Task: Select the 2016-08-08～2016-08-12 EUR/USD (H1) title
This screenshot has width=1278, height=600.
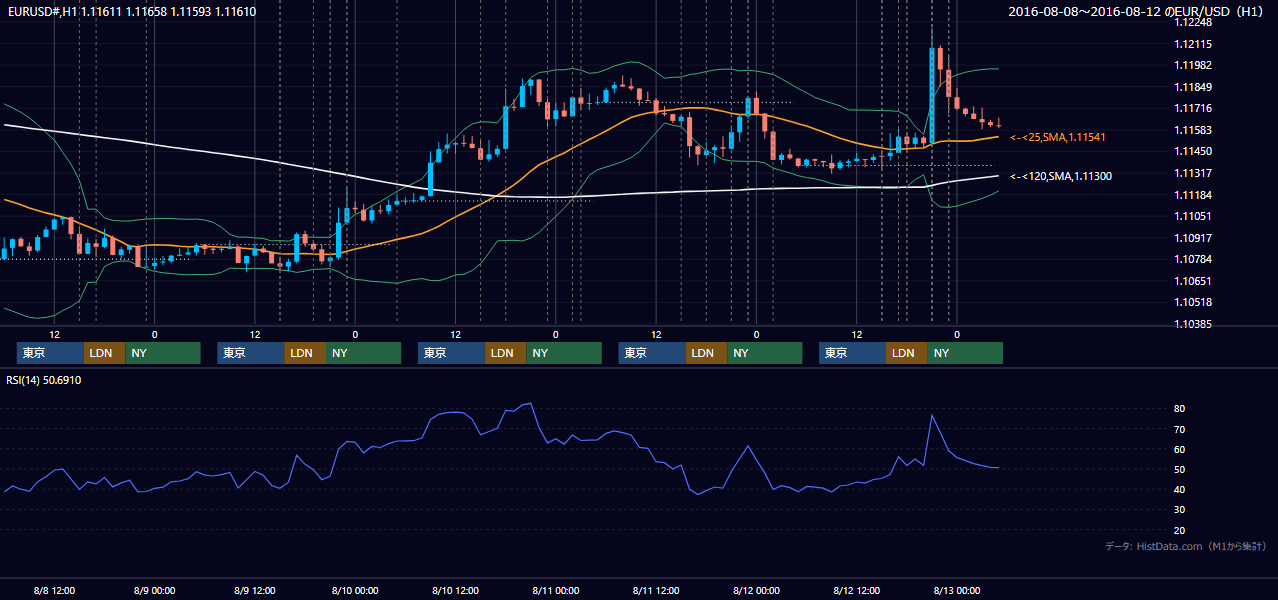Action: 1136,12
